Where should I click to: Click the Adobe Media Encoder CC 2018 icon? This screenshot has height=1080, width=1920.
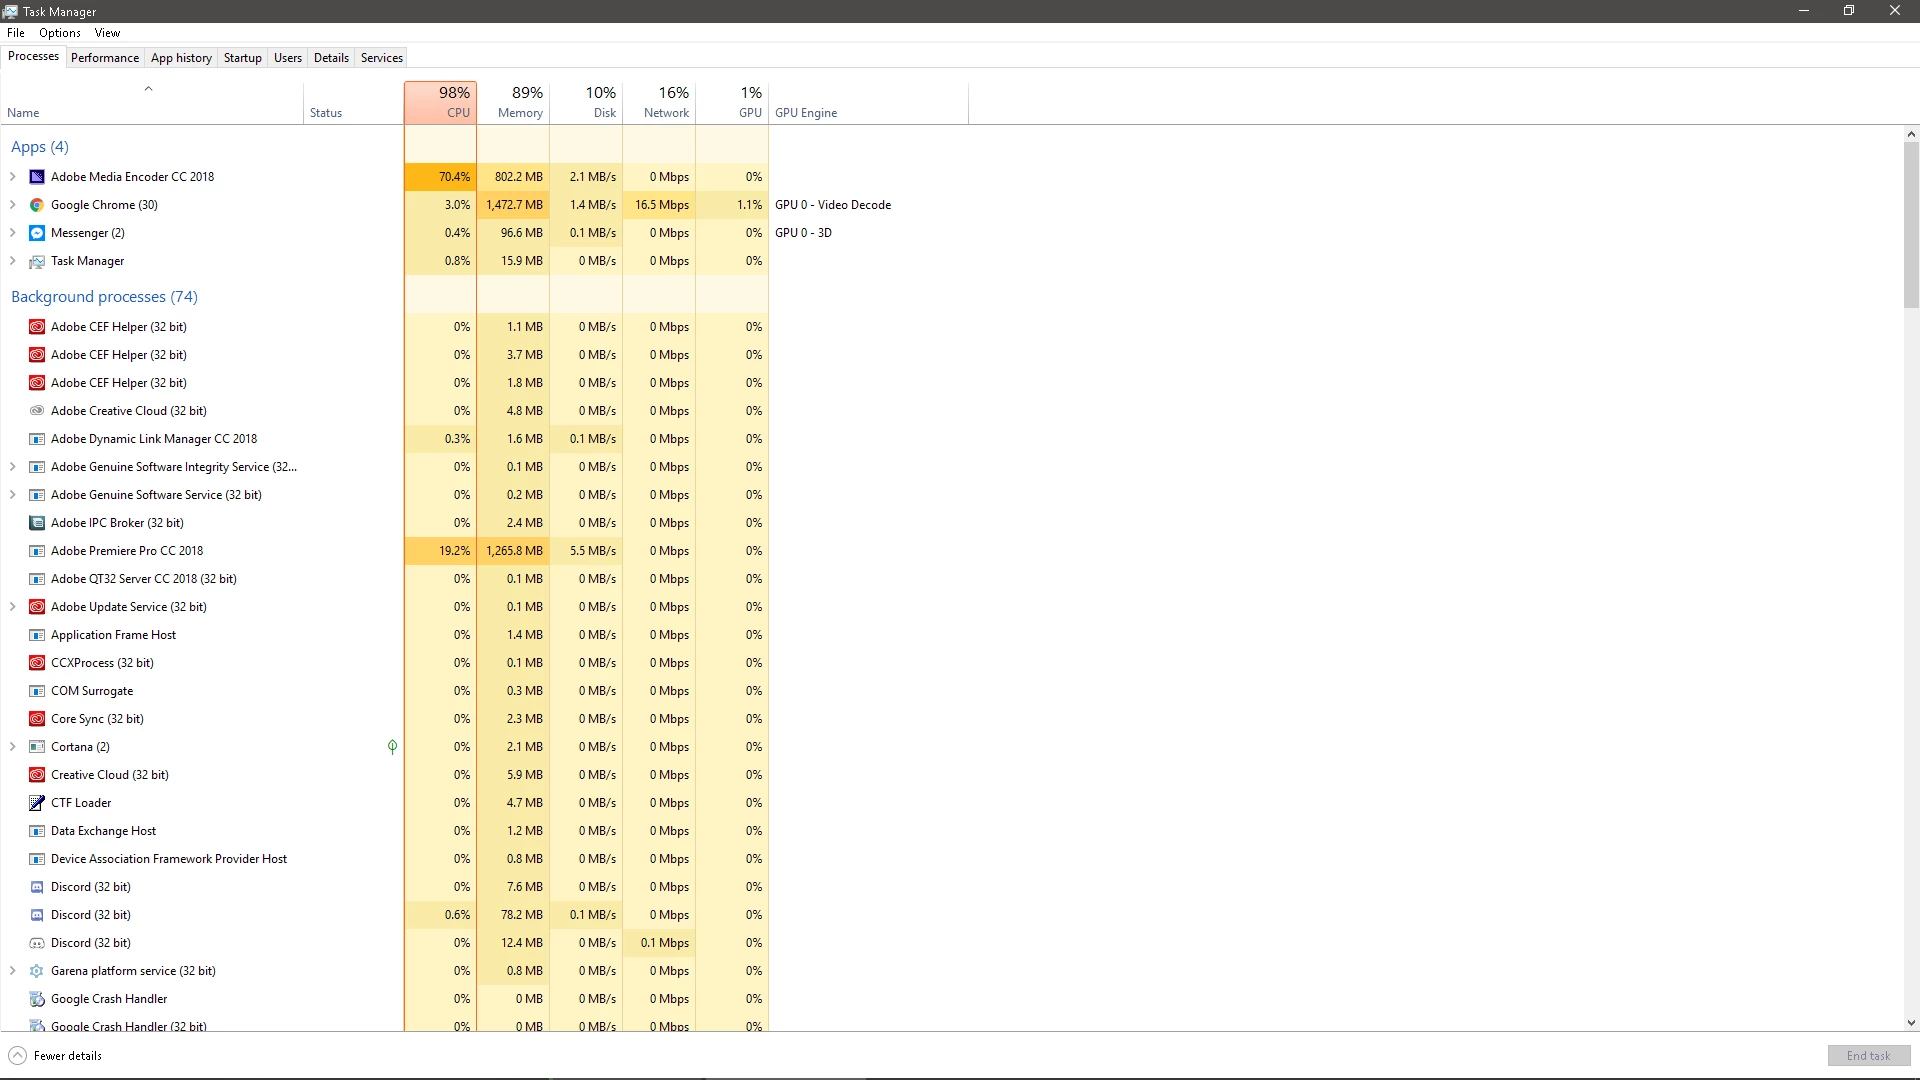pyautogui.click(x=37, y=177)
